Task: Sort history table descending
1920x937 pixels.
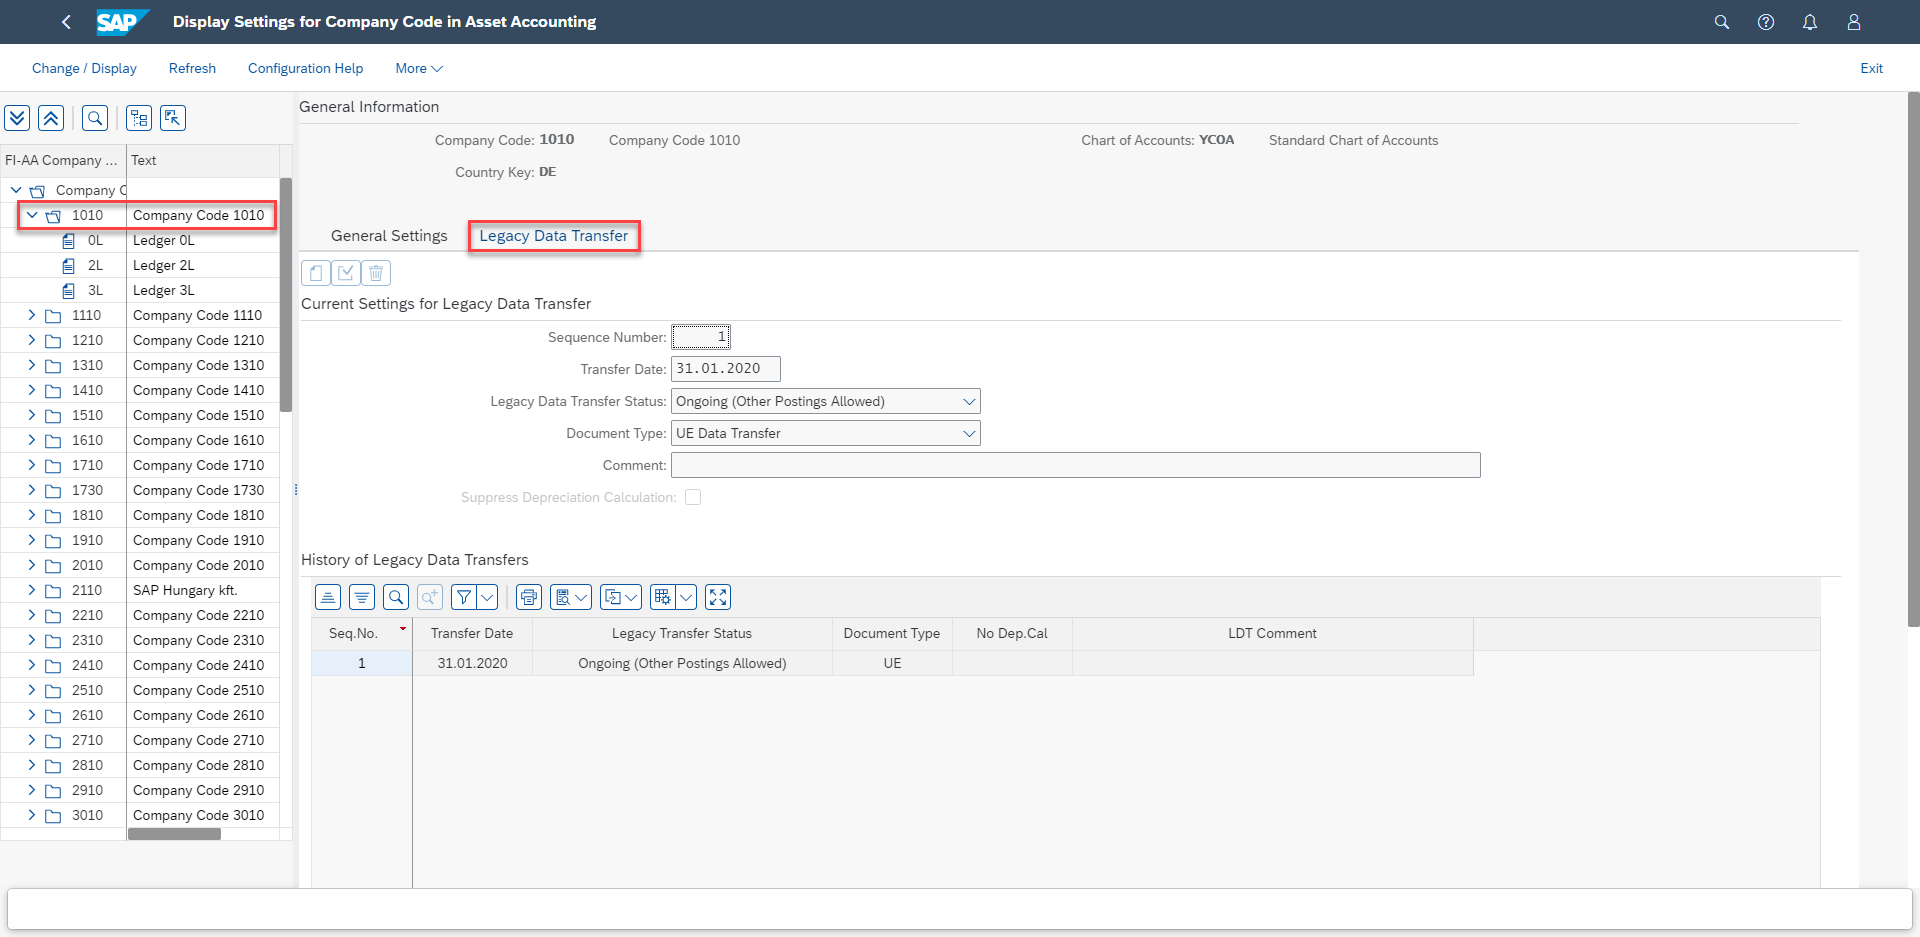Action: (x=362, y=597)
